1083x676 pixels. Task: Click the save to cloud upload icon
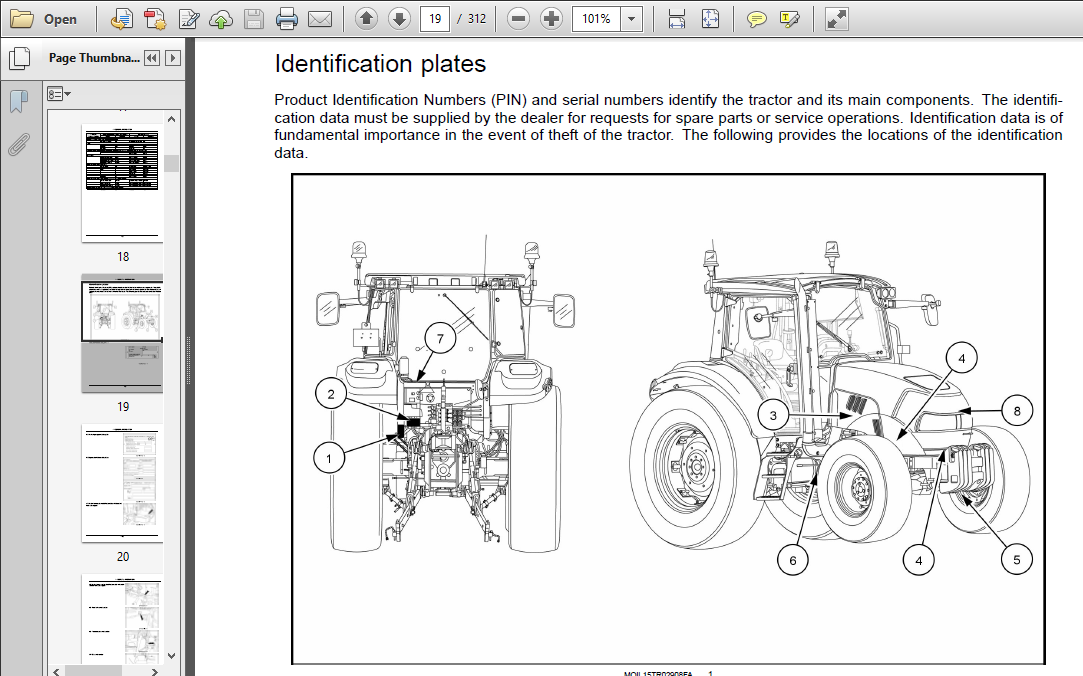(x=221, y=19)
